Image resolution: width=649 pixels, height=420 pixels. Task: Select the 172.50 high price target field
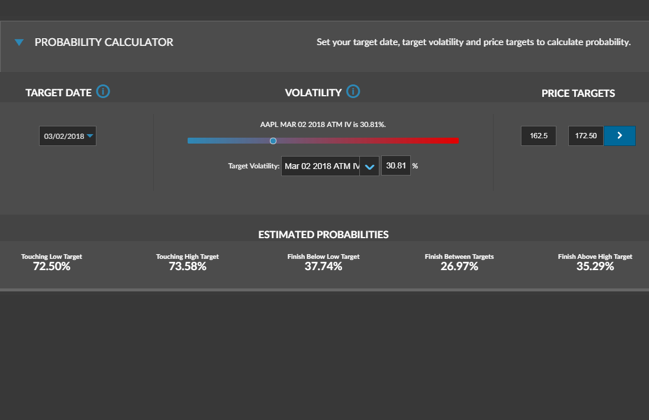(585, 136)
